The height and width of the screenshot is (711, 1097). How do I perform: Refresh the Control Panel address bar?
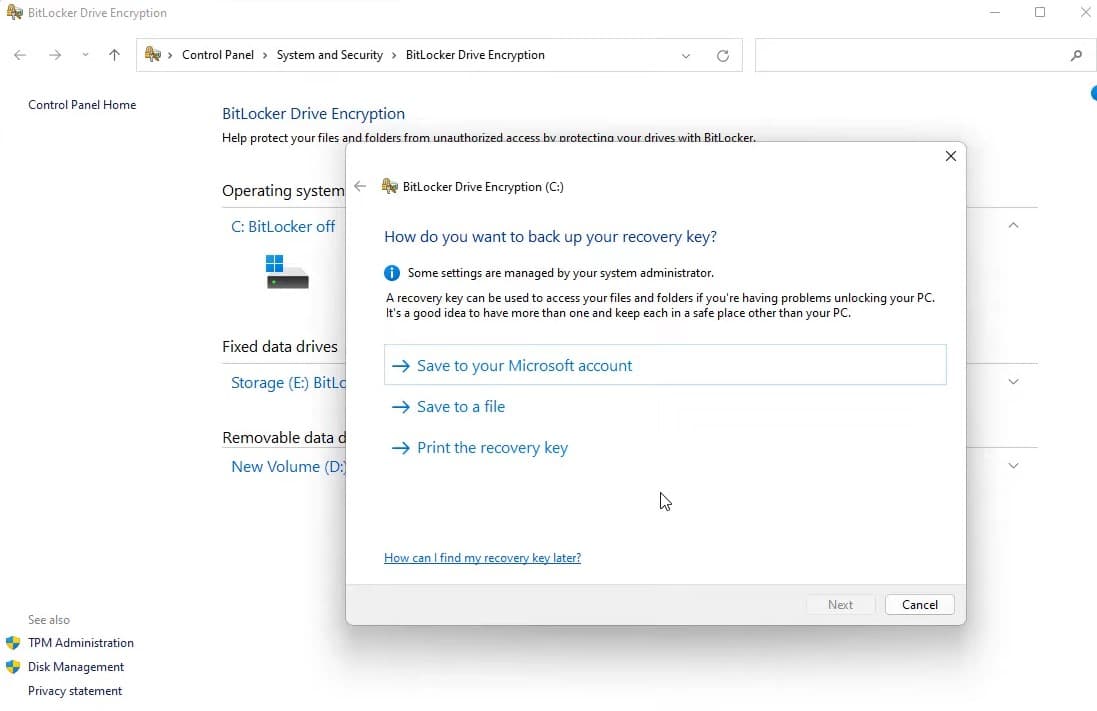click(x=722, y=56)
